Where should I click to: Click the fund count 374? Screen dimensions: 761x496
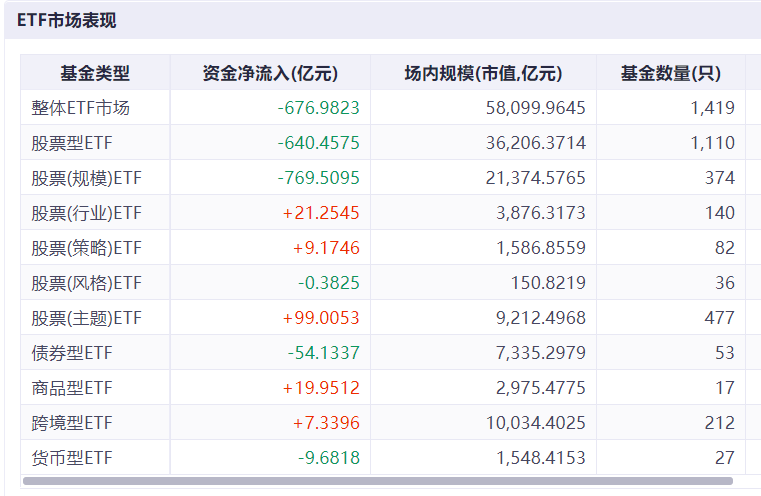coord(720,178)
